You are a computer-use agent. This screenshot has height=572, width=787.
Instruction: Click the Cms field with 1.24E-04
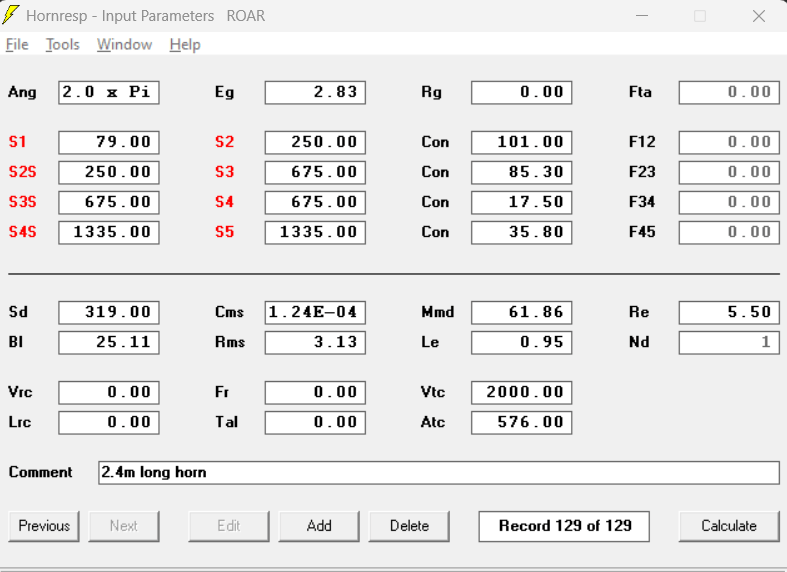click(x=315, y=313)
